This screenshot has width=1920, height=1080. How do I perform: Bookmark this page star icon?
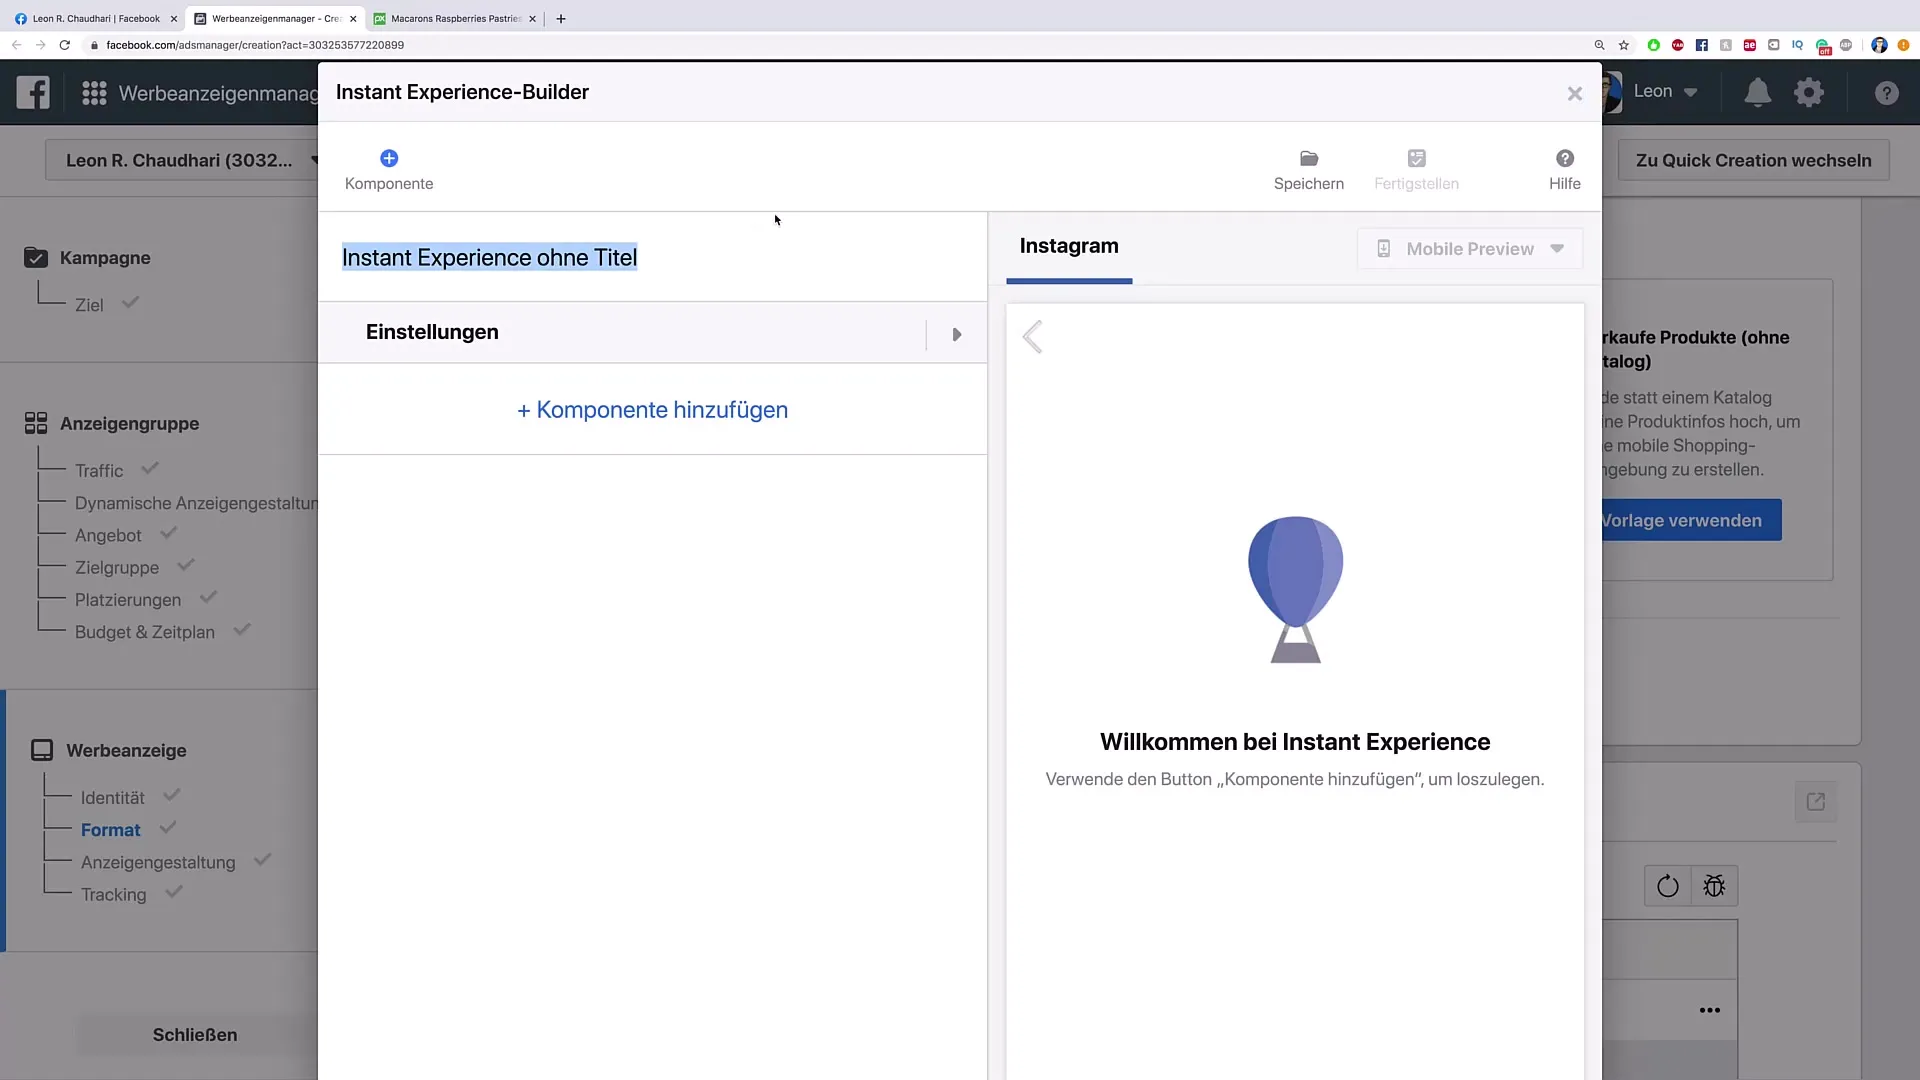tap(1624, 45)
